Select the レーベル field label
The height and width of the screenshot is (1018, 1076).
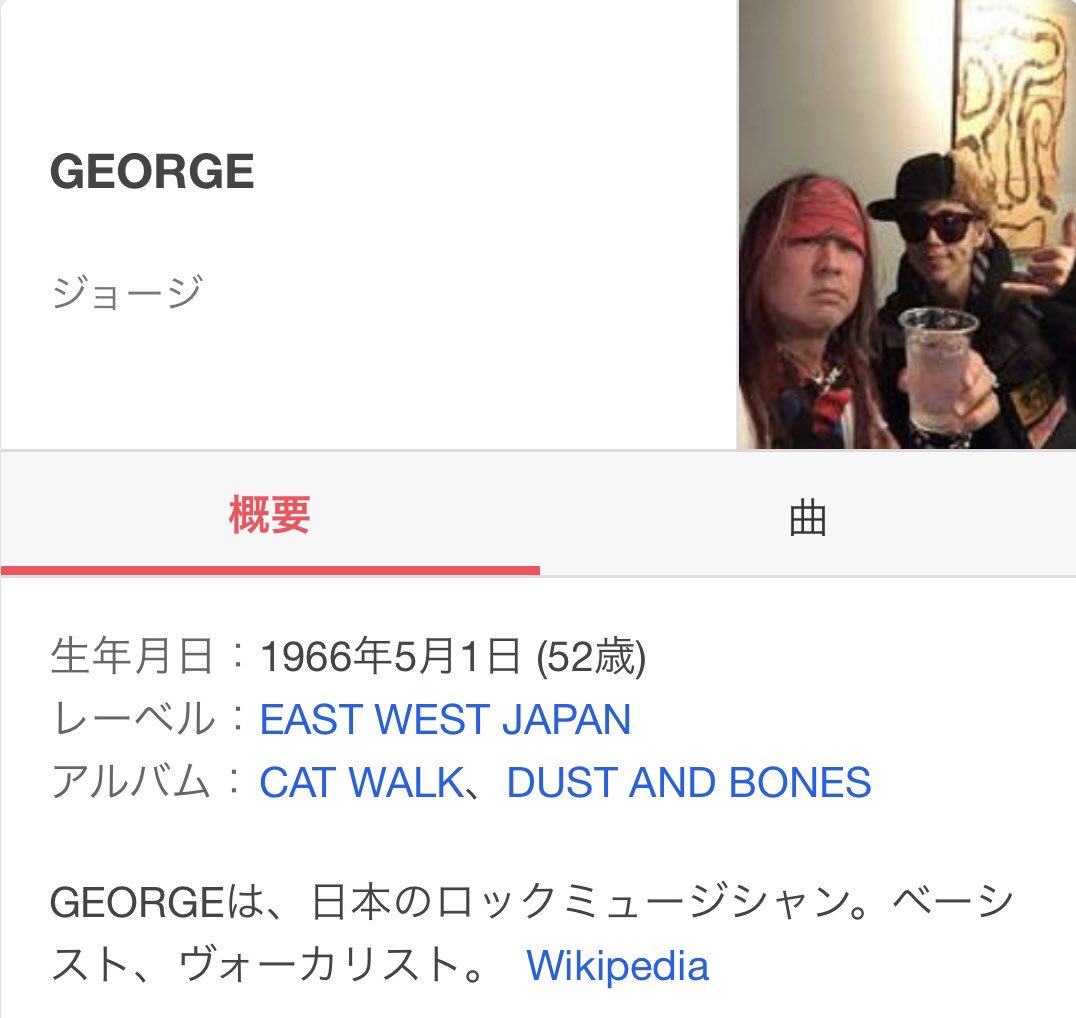[x=133, y=719]
